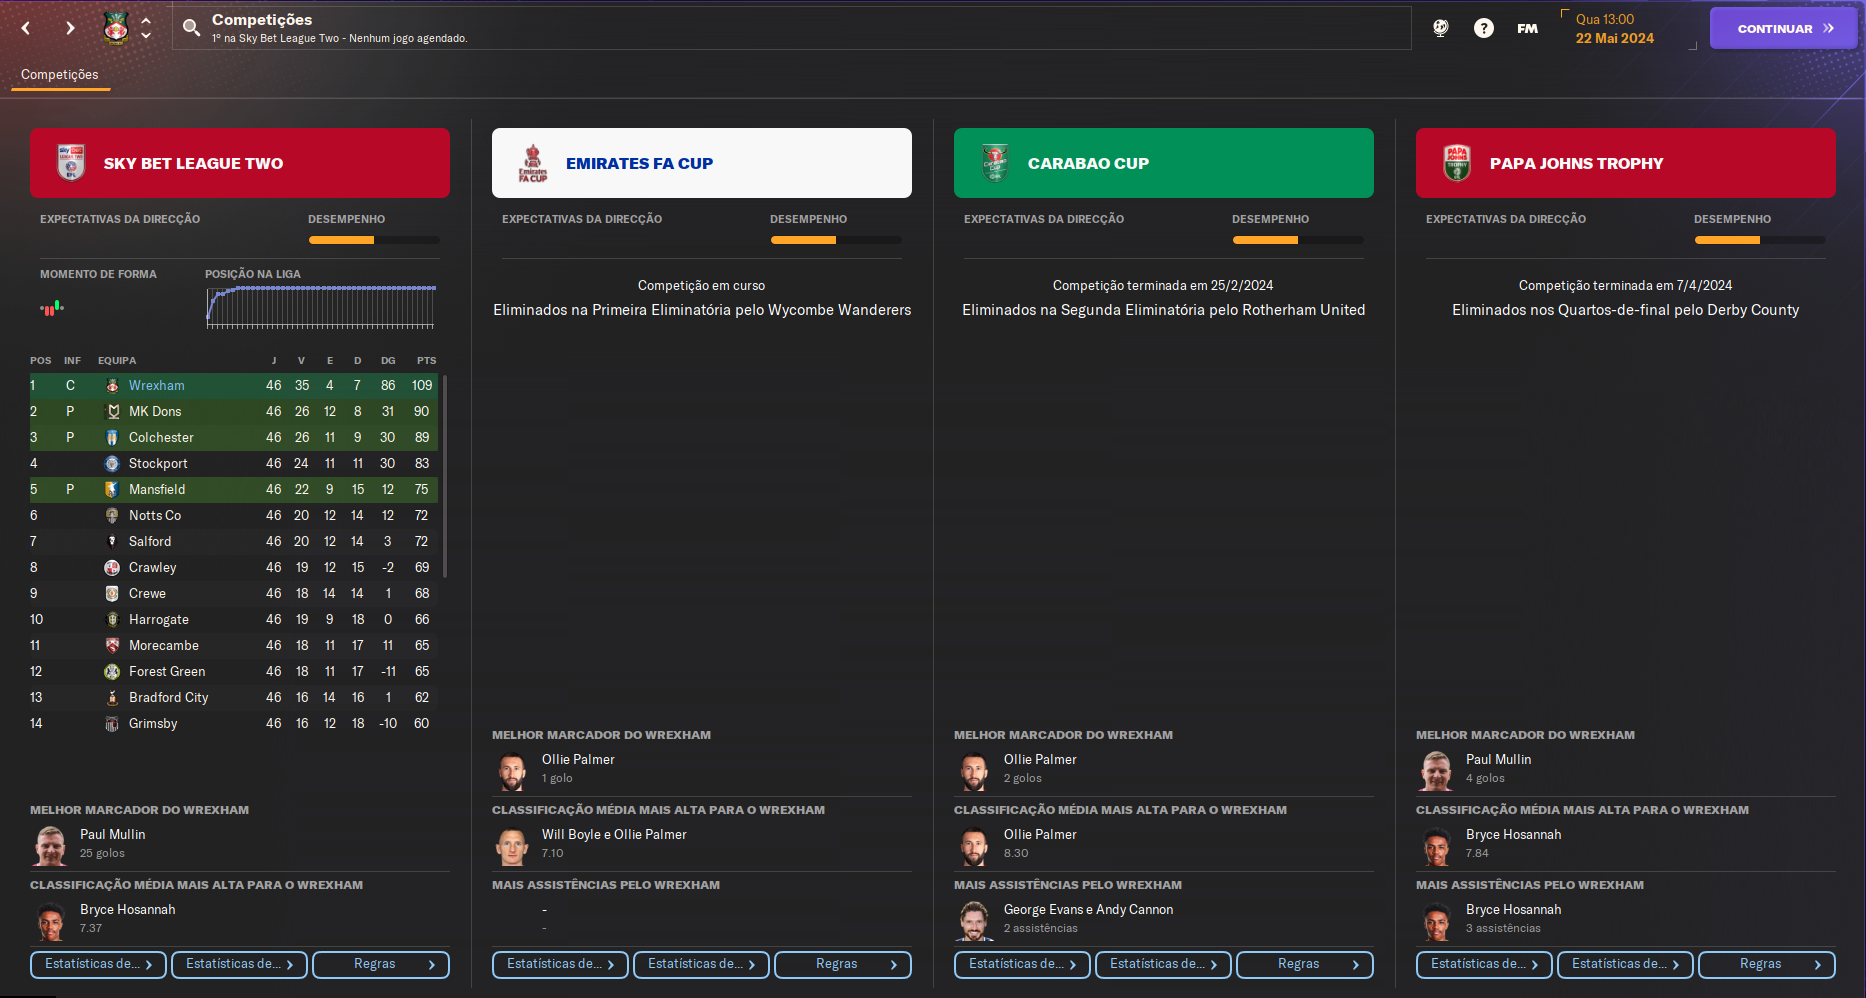Open Paul Mullin's name, 25 golos
Image resolution: width=1866 pixels, height=998 pixels.
click(x=113, y=835)
